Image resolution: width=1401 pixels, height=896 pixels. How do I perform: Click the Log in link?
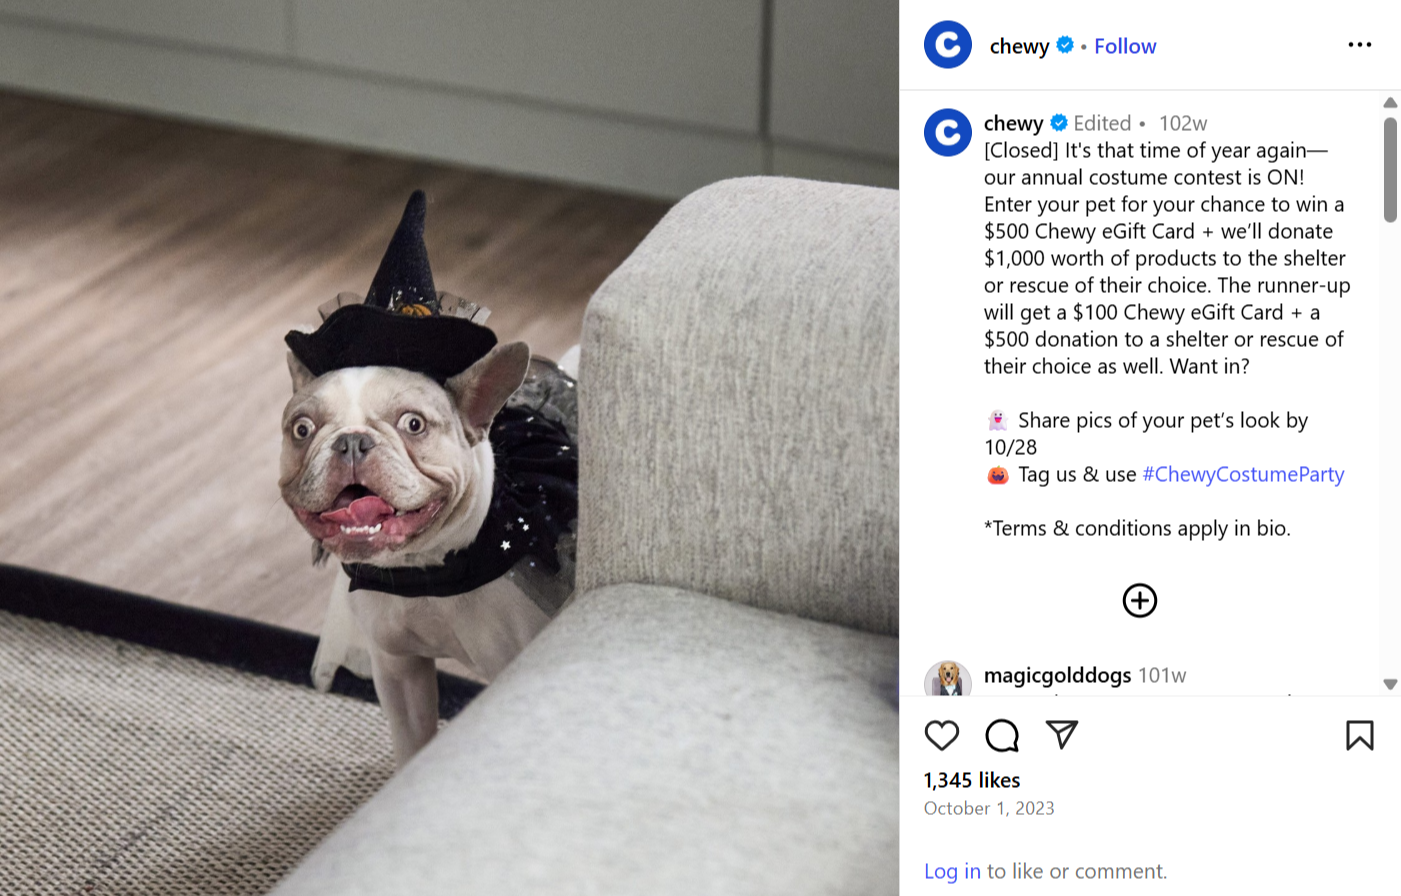click(952, 871)
